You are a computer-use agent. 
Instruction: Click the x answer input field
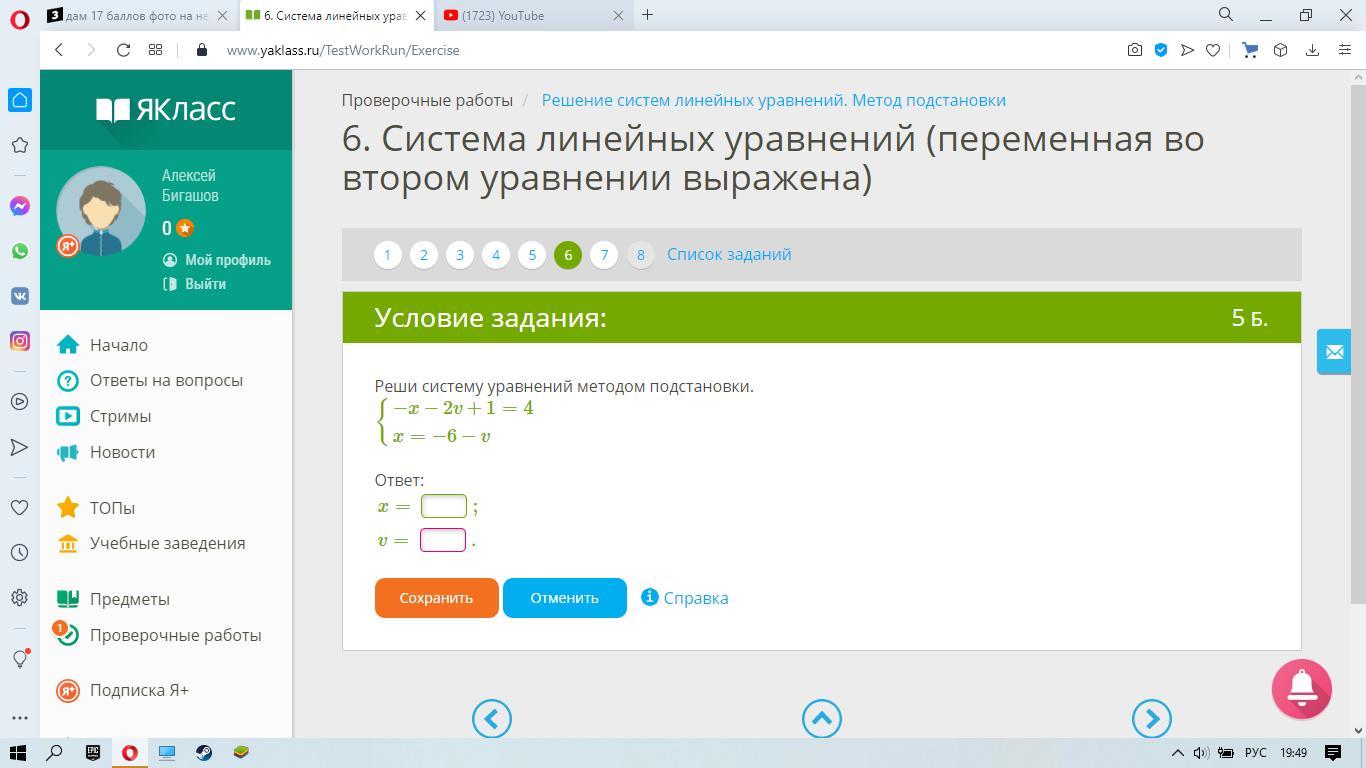coord(443,507)
